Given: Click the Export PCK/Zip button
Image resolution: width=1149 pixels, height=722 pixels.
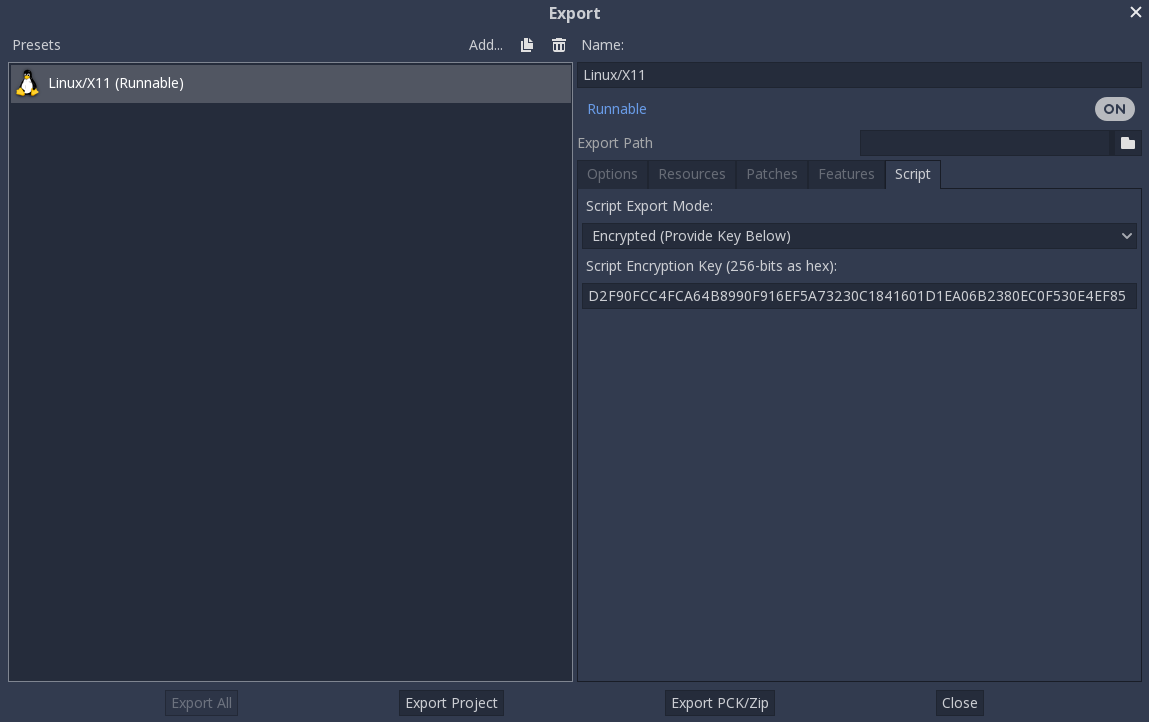Looking at the screenshot, I should (720, 703).
